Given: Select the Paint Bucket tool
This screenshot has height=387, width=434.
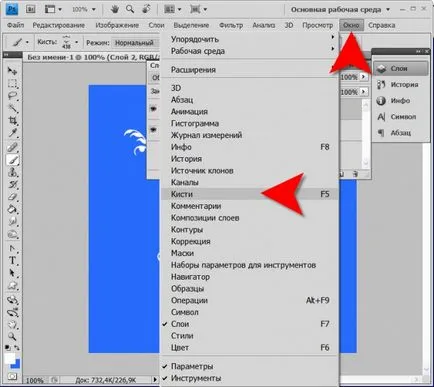Looking at the screenshot, I should pyautogui.click(x=12, y=209).
